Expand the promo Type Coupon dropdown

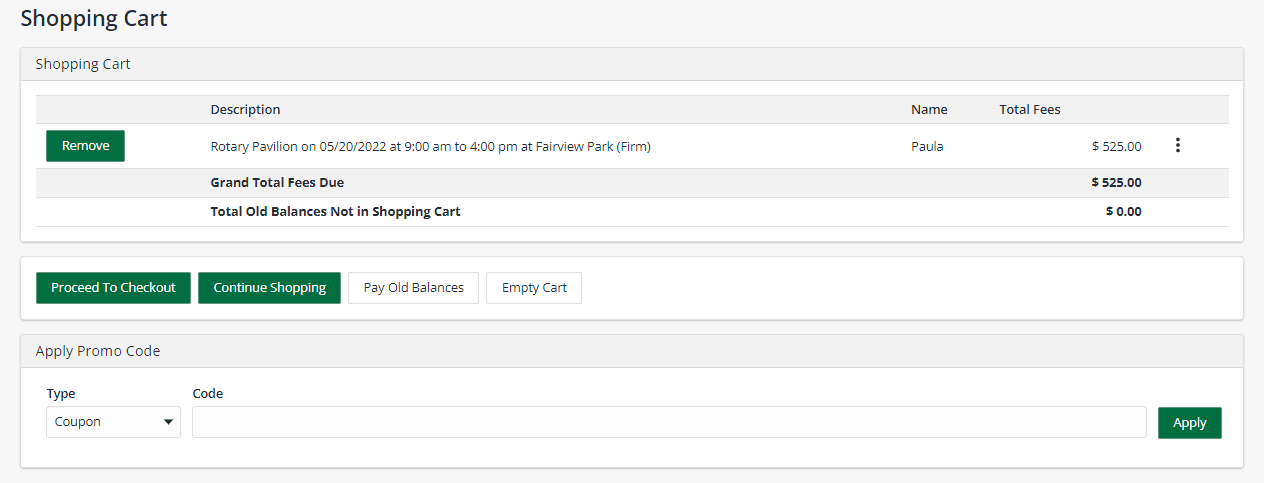pyautogui.click(x=113, y=422)
